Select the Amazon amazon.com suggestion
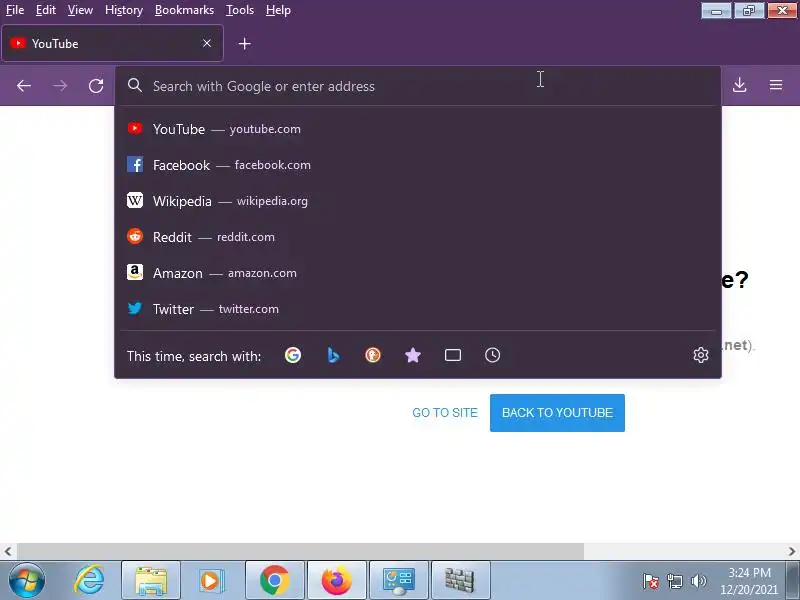Screen dimensions: 800x600 pos(418,273)
